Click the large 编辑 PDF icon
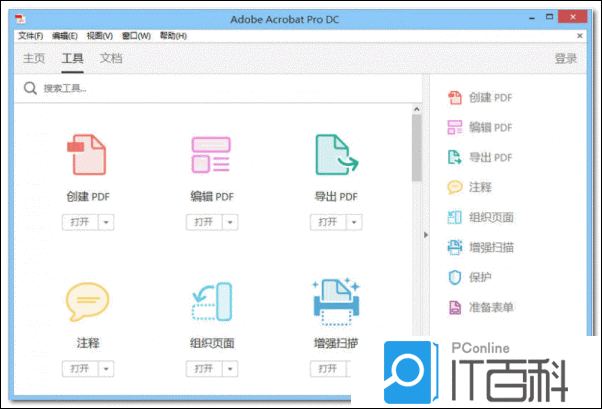The height and width of the screenshot is (409, 602). 211,155
